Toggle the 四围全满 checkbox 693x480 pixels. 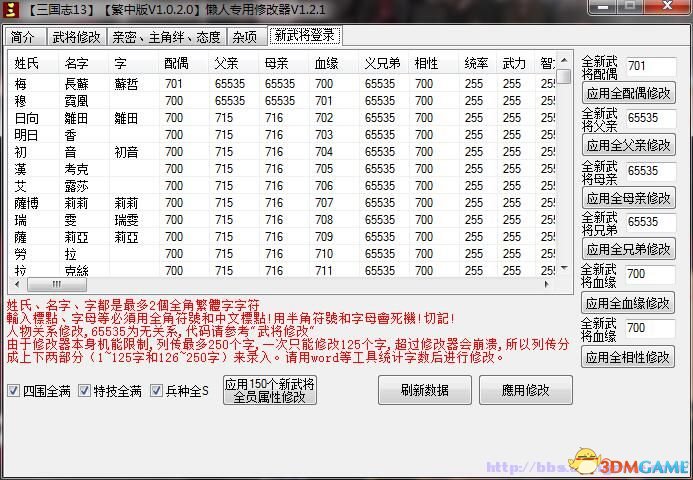coord(14,391)
